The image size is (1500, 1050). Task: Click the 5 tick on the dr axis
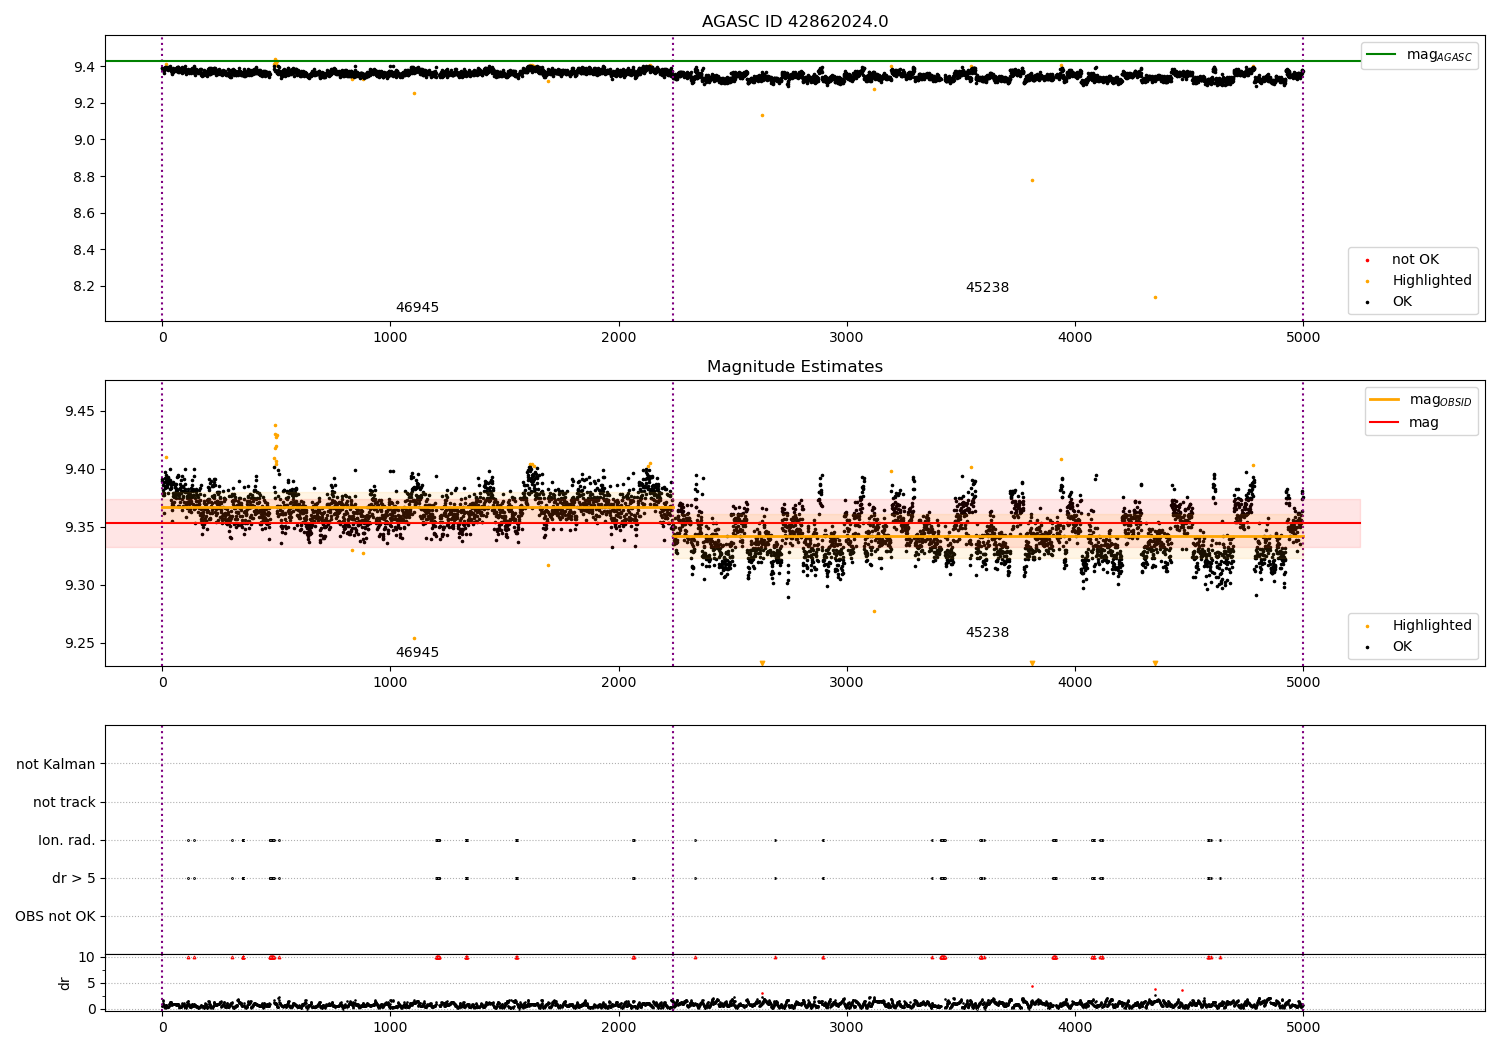pyautogui.click(x=91, y=984)
